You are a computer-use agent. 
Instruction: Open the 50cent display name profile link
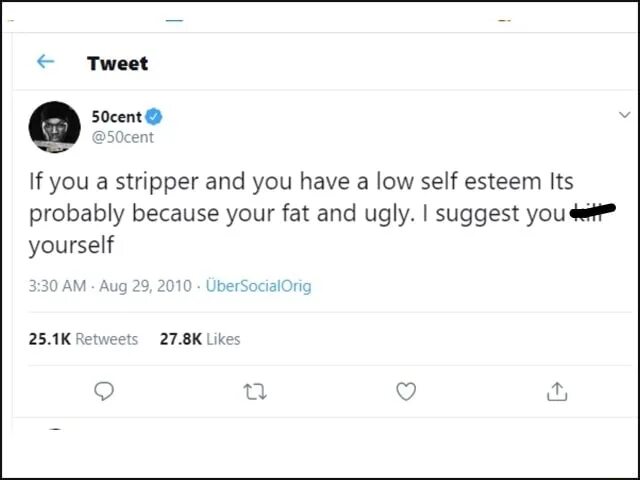pos(117,117)
